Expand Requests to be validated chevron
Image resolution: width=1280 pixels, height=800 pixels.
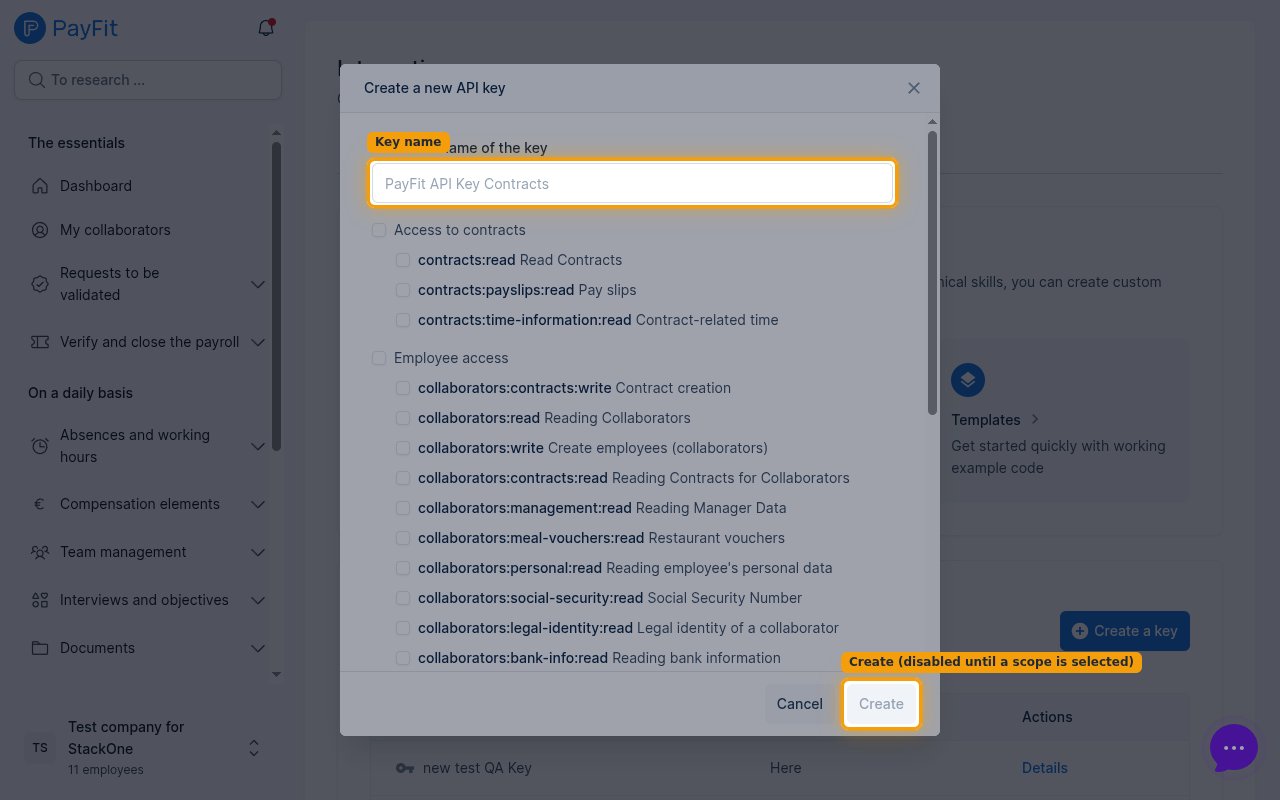tap(258, 284)
